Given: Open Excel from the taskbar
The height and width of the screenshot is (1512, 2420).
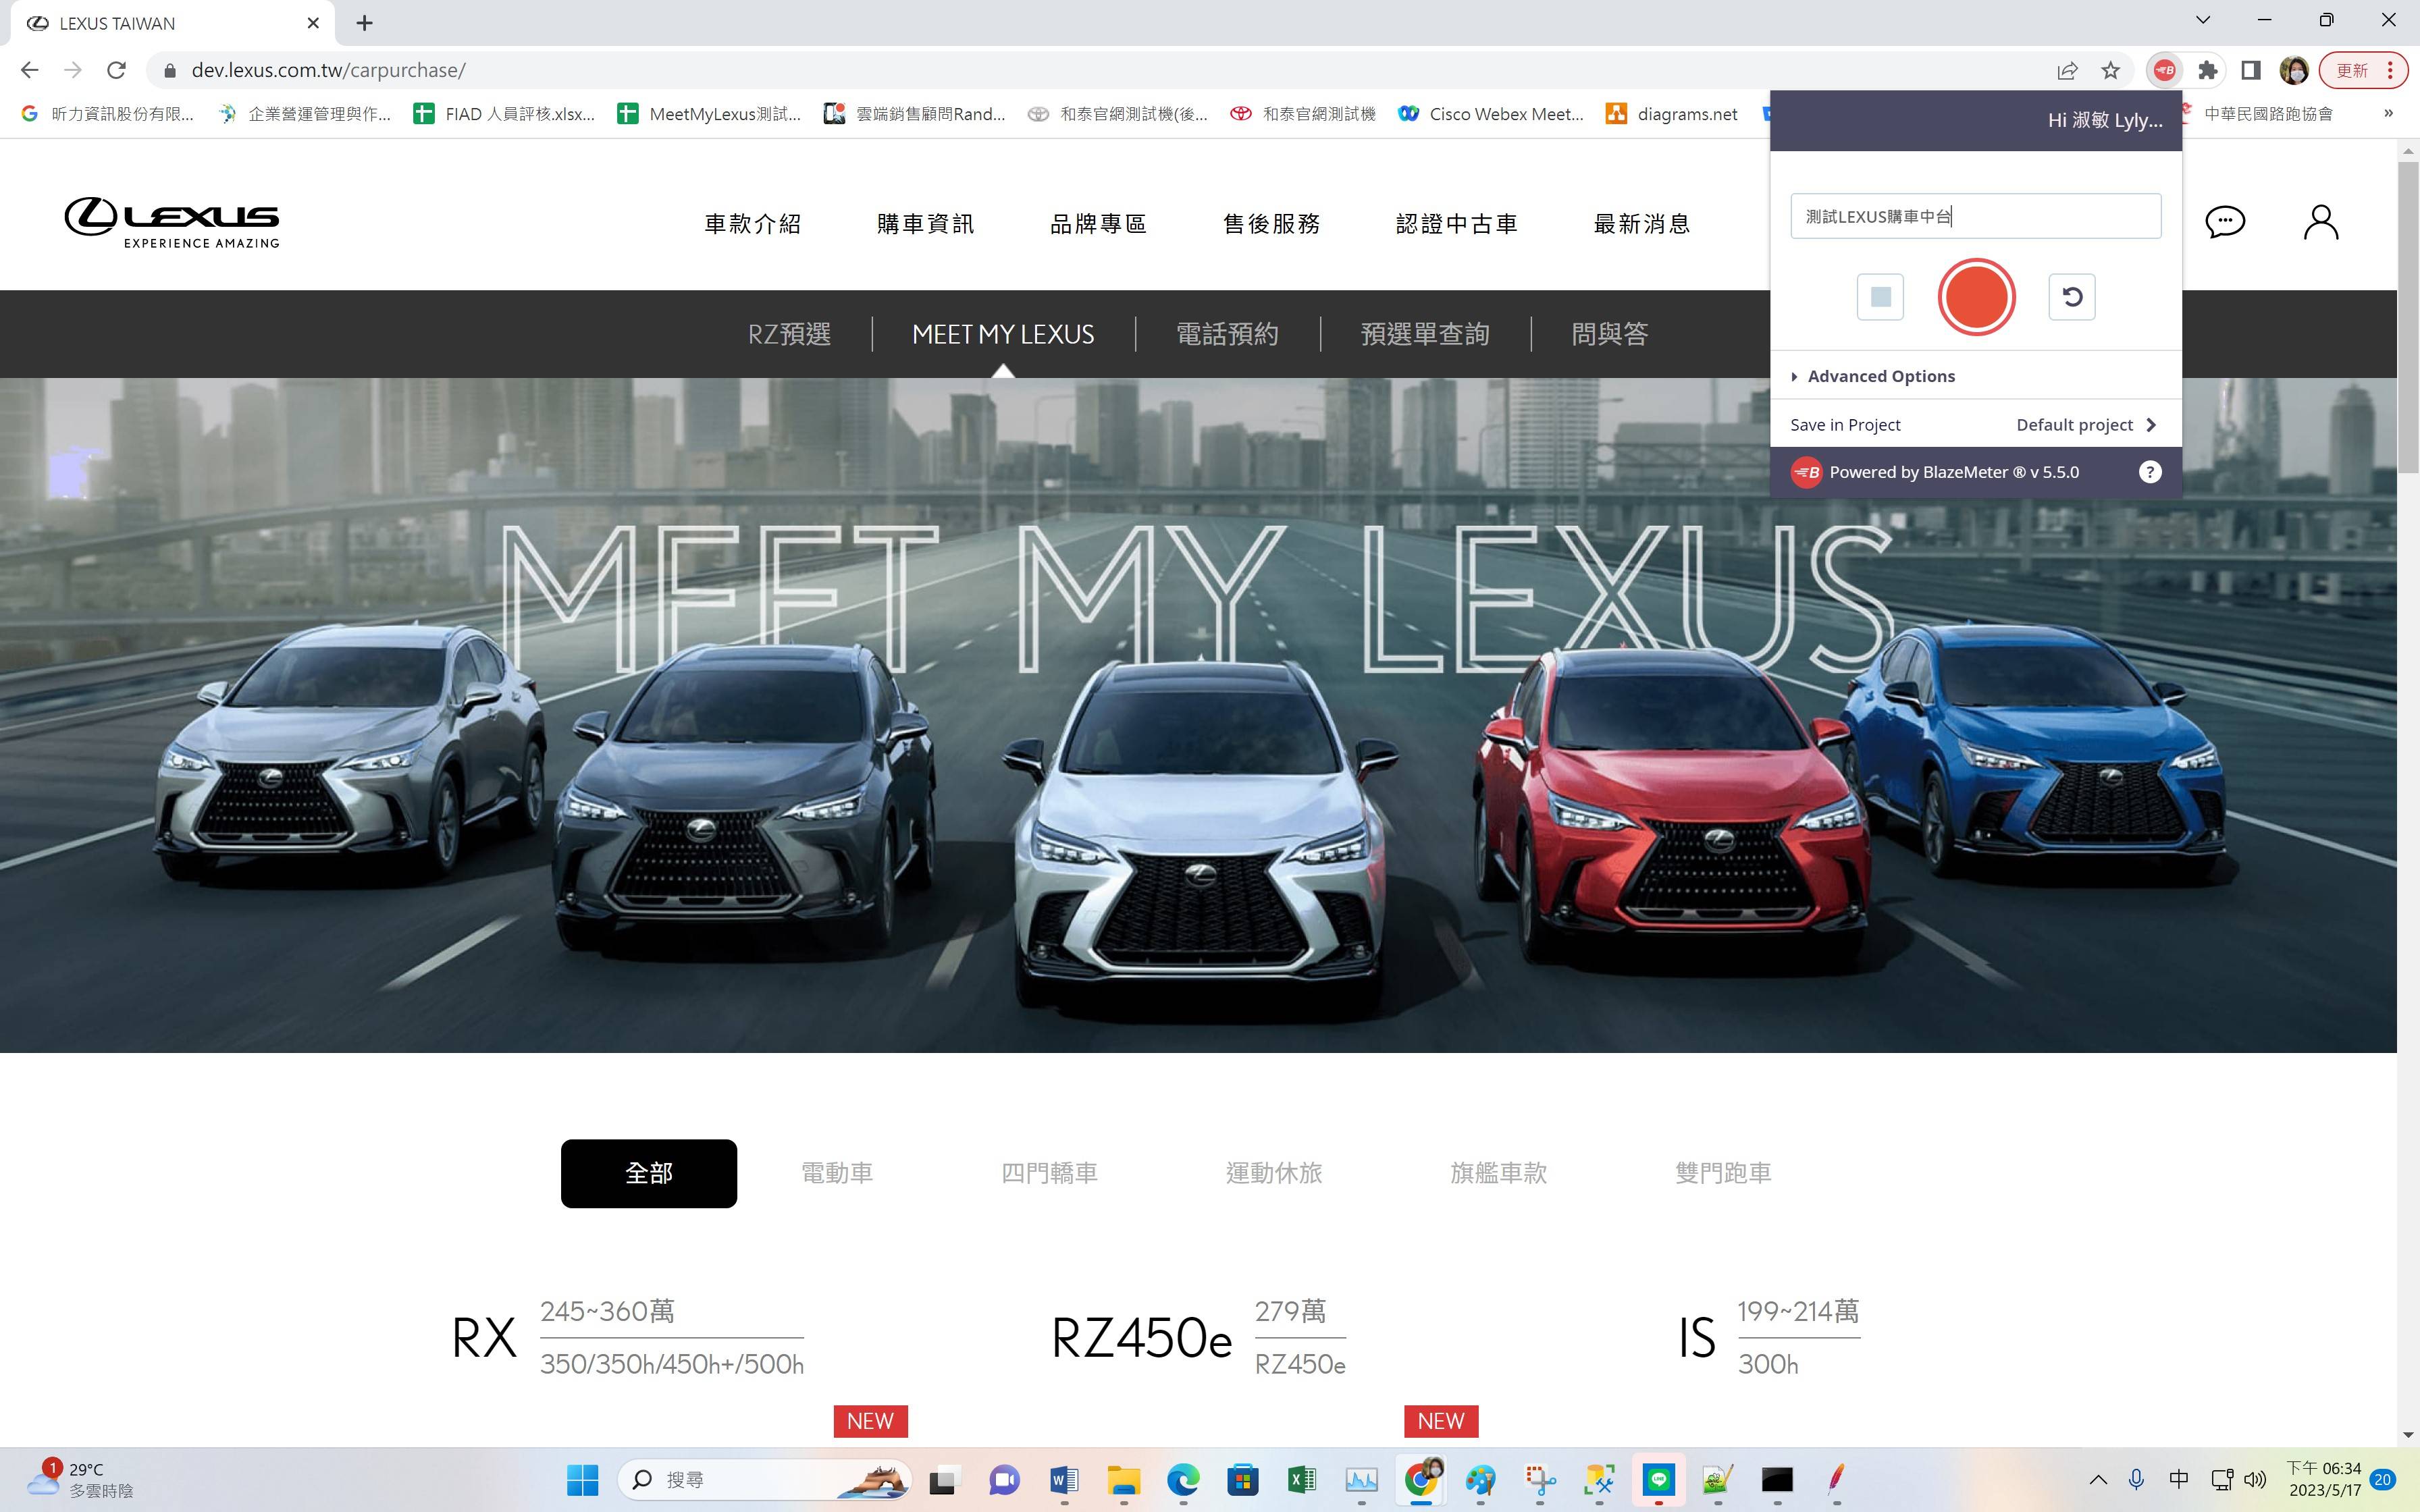Looking at the screenshot, I should (1302, 1480).
